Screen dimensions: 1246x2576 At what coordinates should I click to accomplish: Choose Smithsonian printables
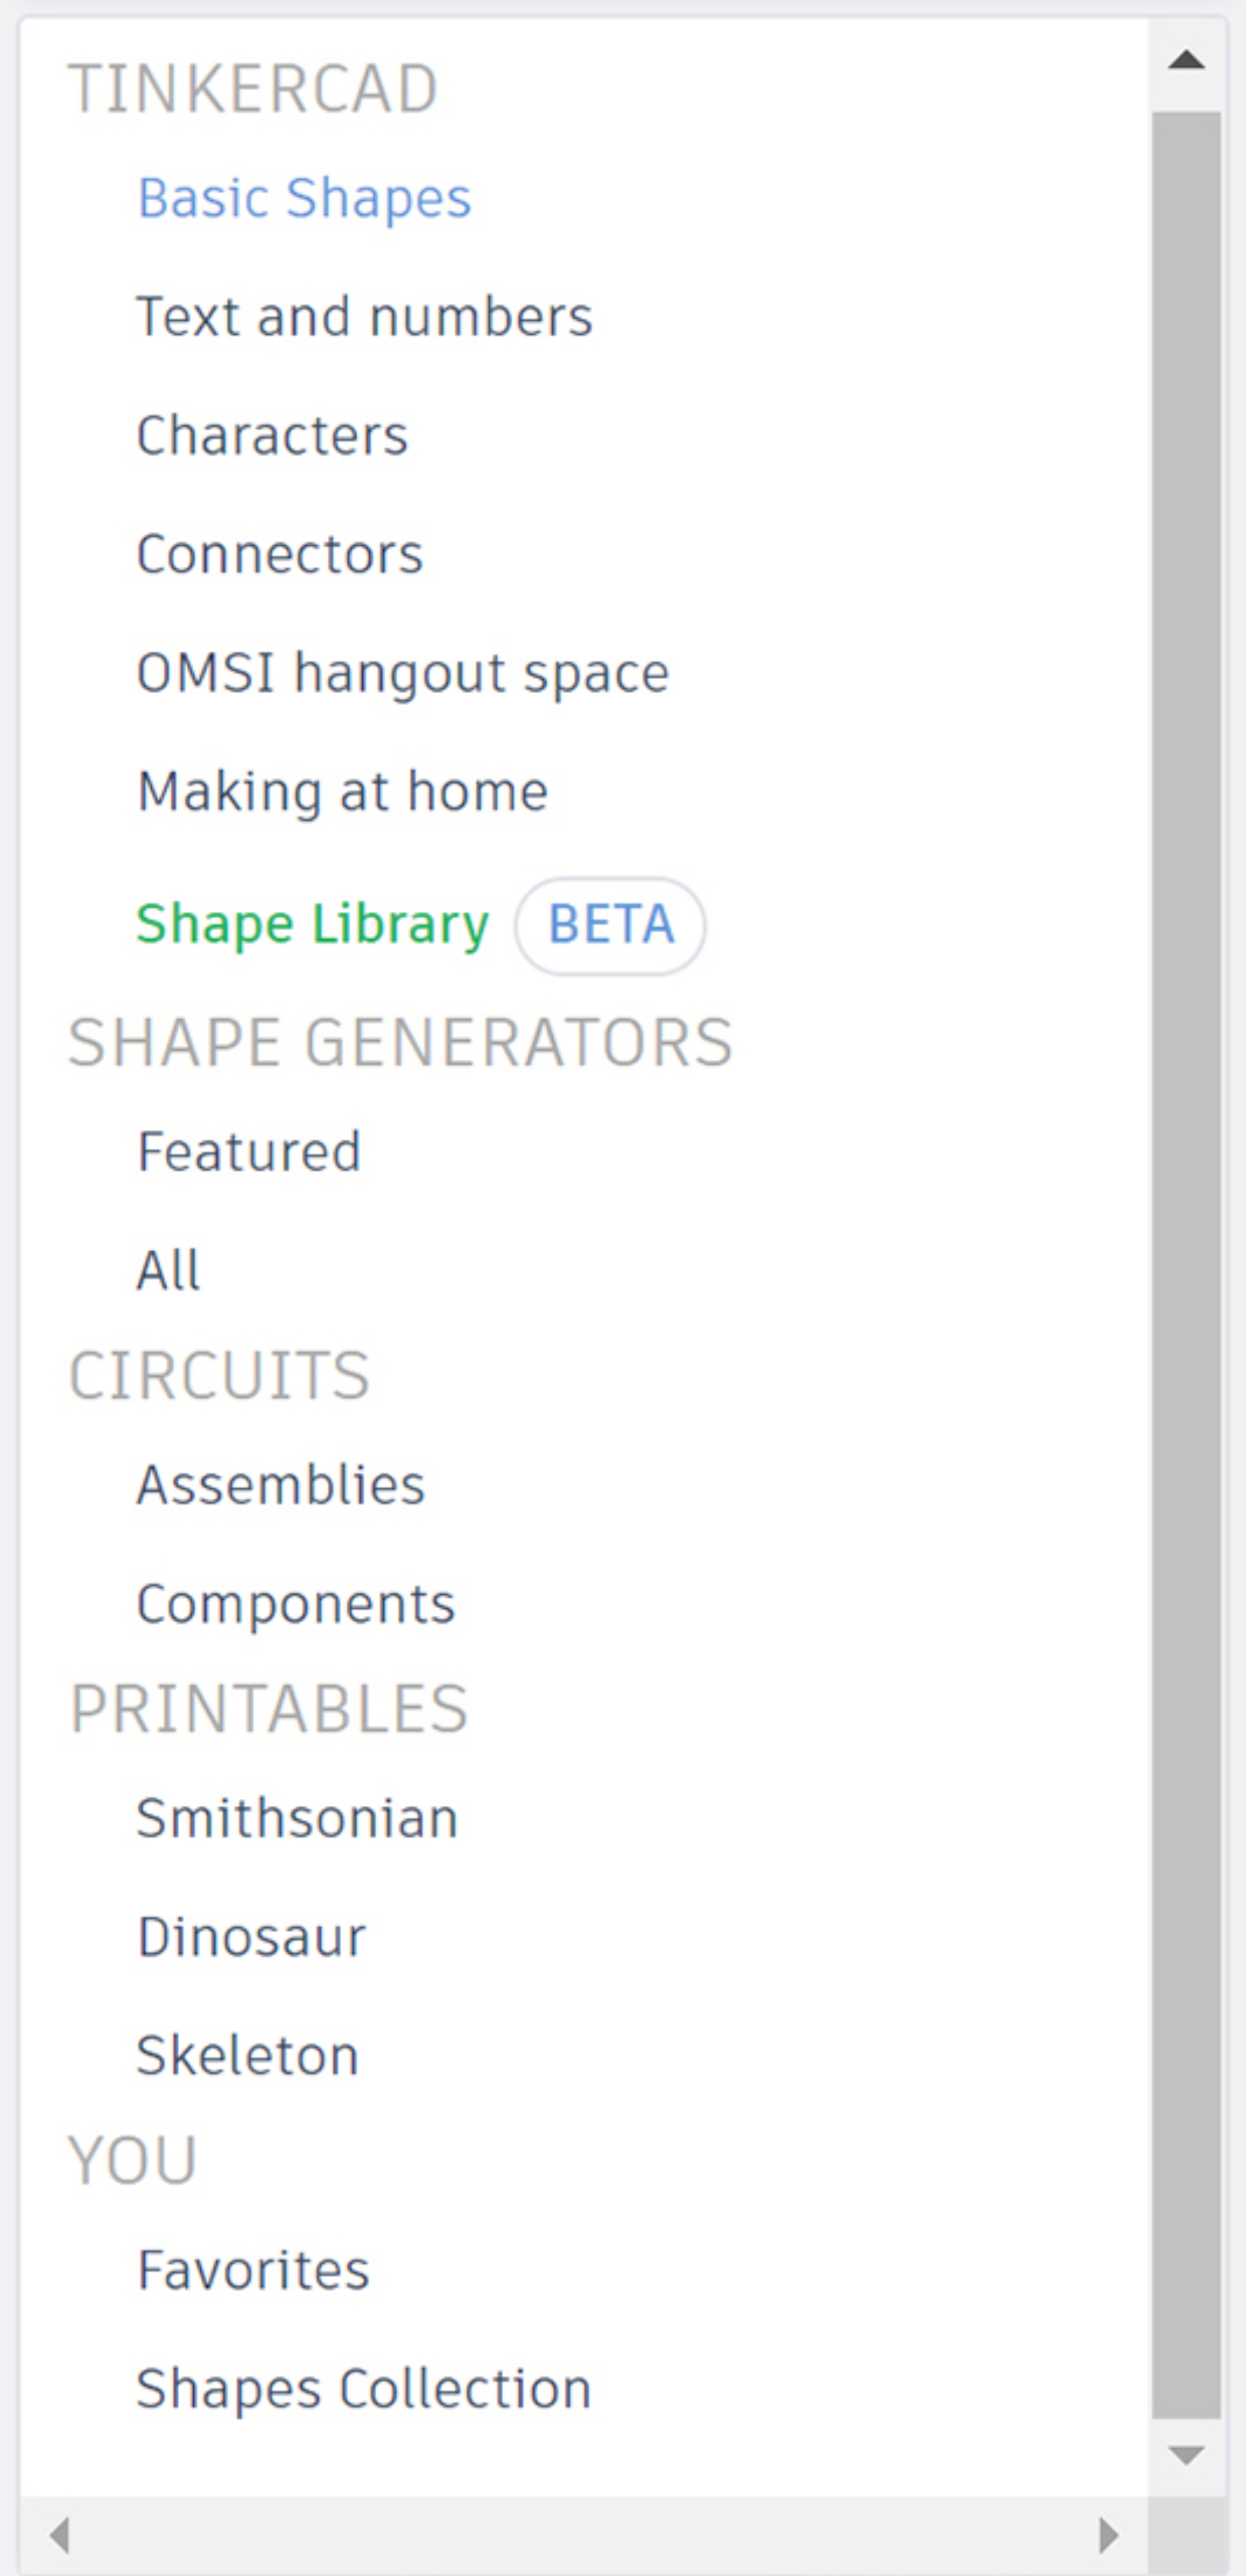point(297,1818)
